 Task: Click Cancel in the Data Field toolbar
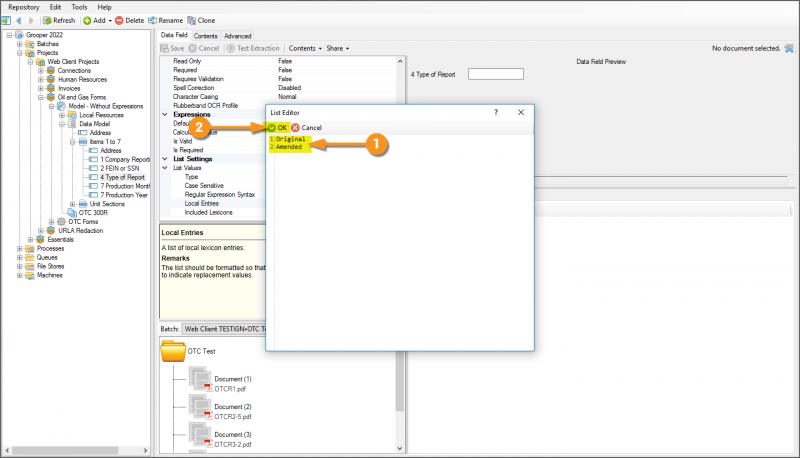pyautogui.click(x=204, y=48)
